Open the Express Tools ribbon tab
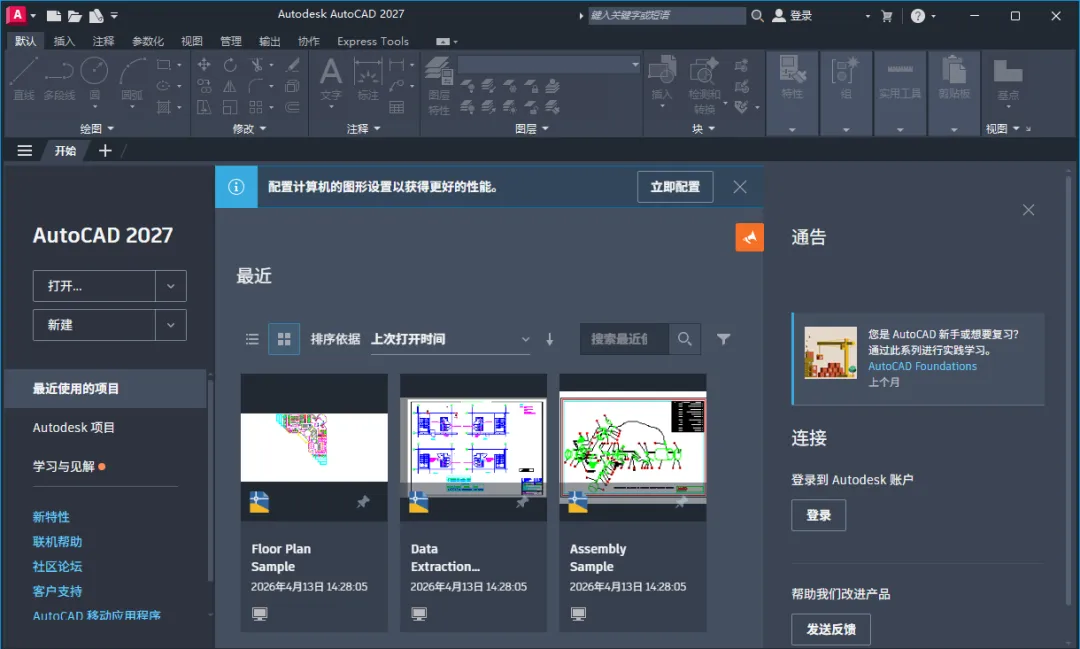This screenshot has width=1080, height=649. point(373,41)
